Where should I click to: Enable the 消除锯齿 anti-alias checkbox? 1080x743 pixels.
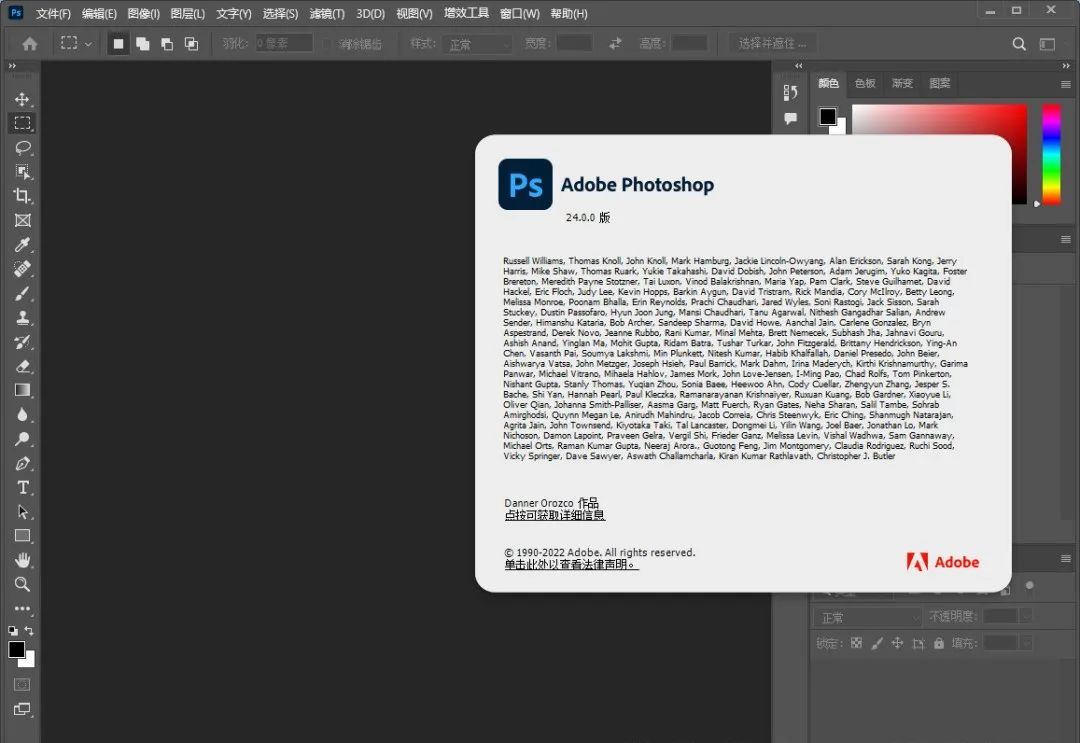pyautogui.click(x=326, y=44)
